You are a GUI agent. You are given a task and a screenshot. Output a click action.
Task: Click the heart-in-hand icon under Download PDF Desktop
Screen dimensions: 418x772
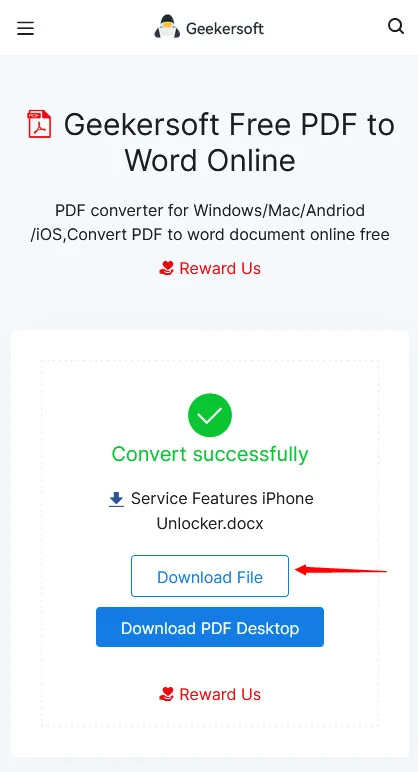click(x=167, y=694)
